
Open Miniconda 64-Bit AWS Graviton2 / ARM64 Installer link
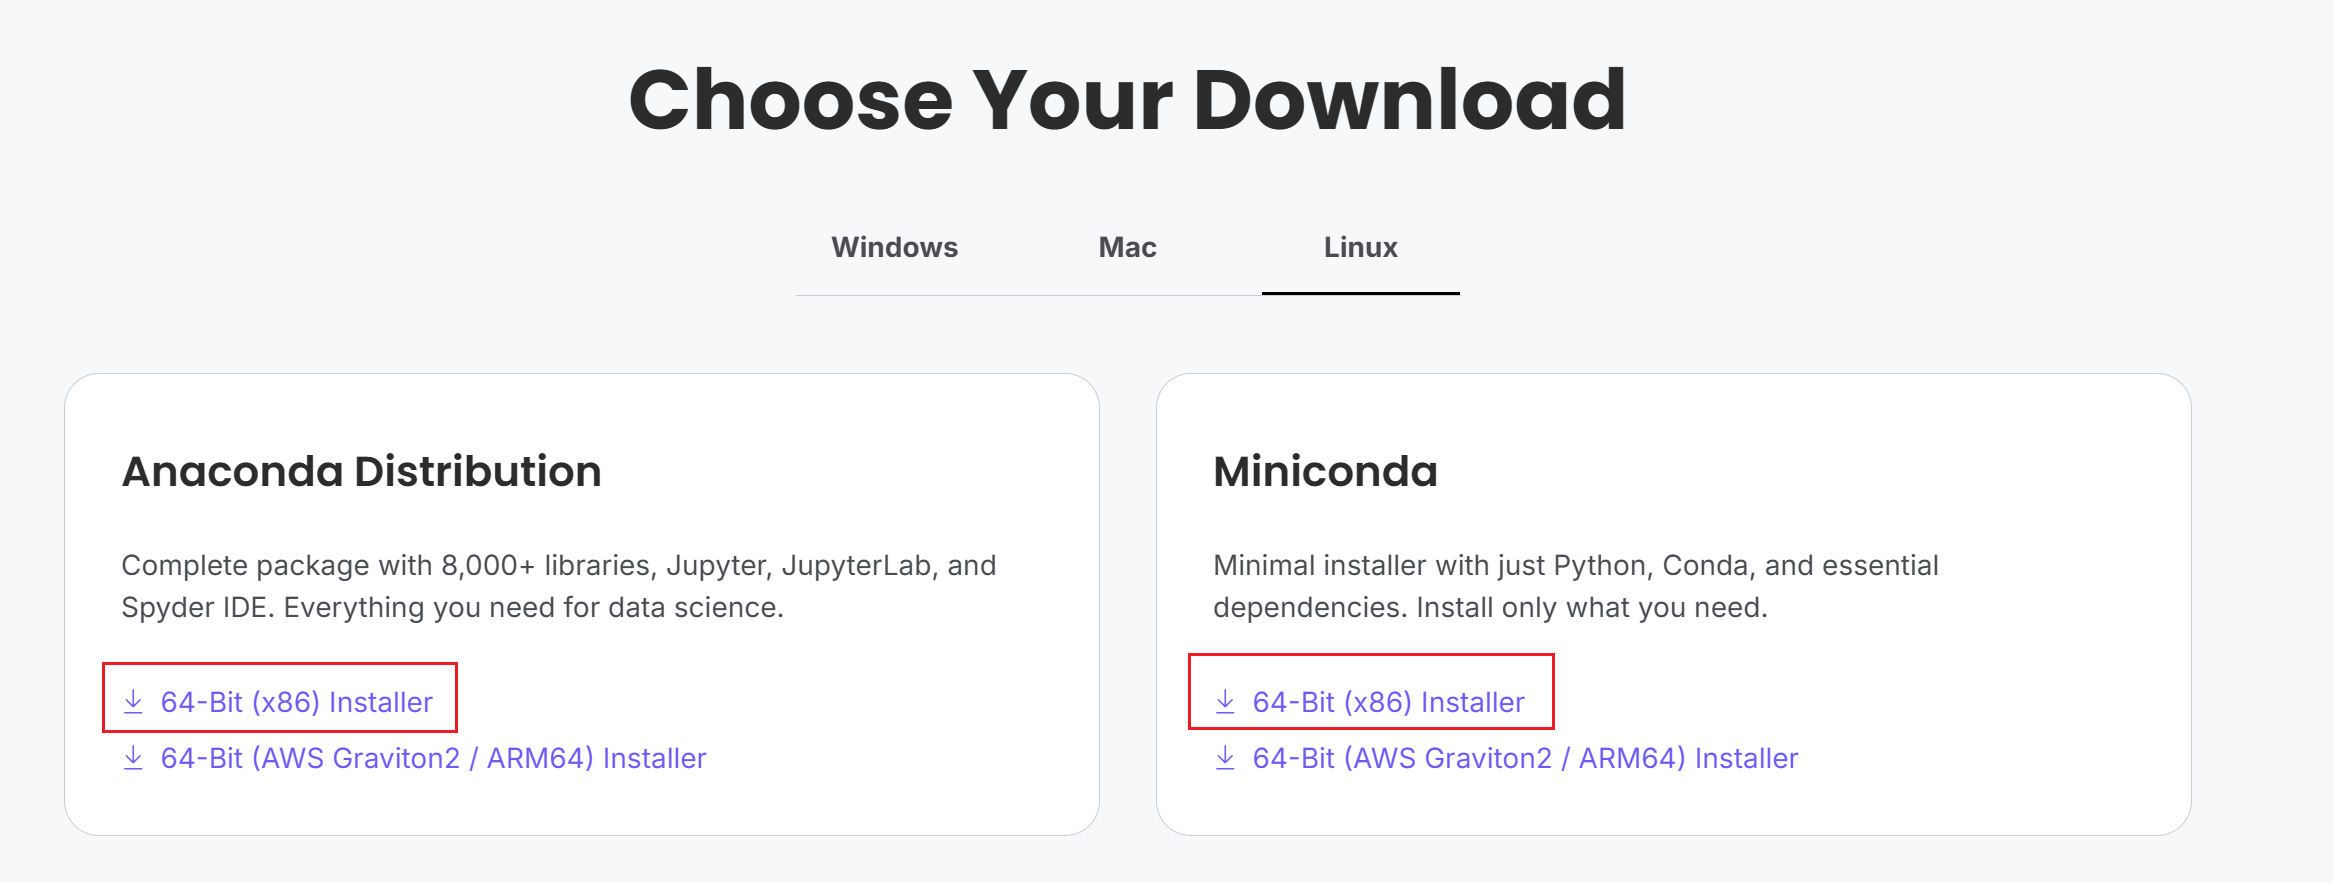pyautogui.click(x=1525, y=758)
